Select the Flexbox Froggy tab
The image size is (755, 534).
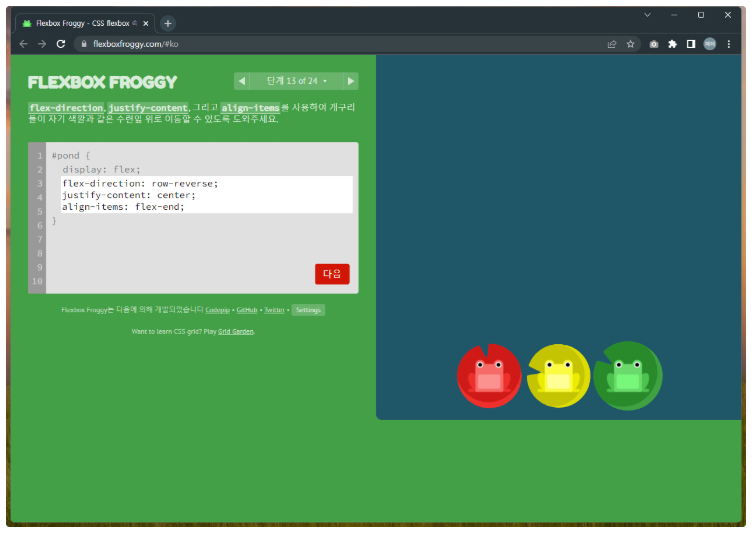[x=85, y=23]
